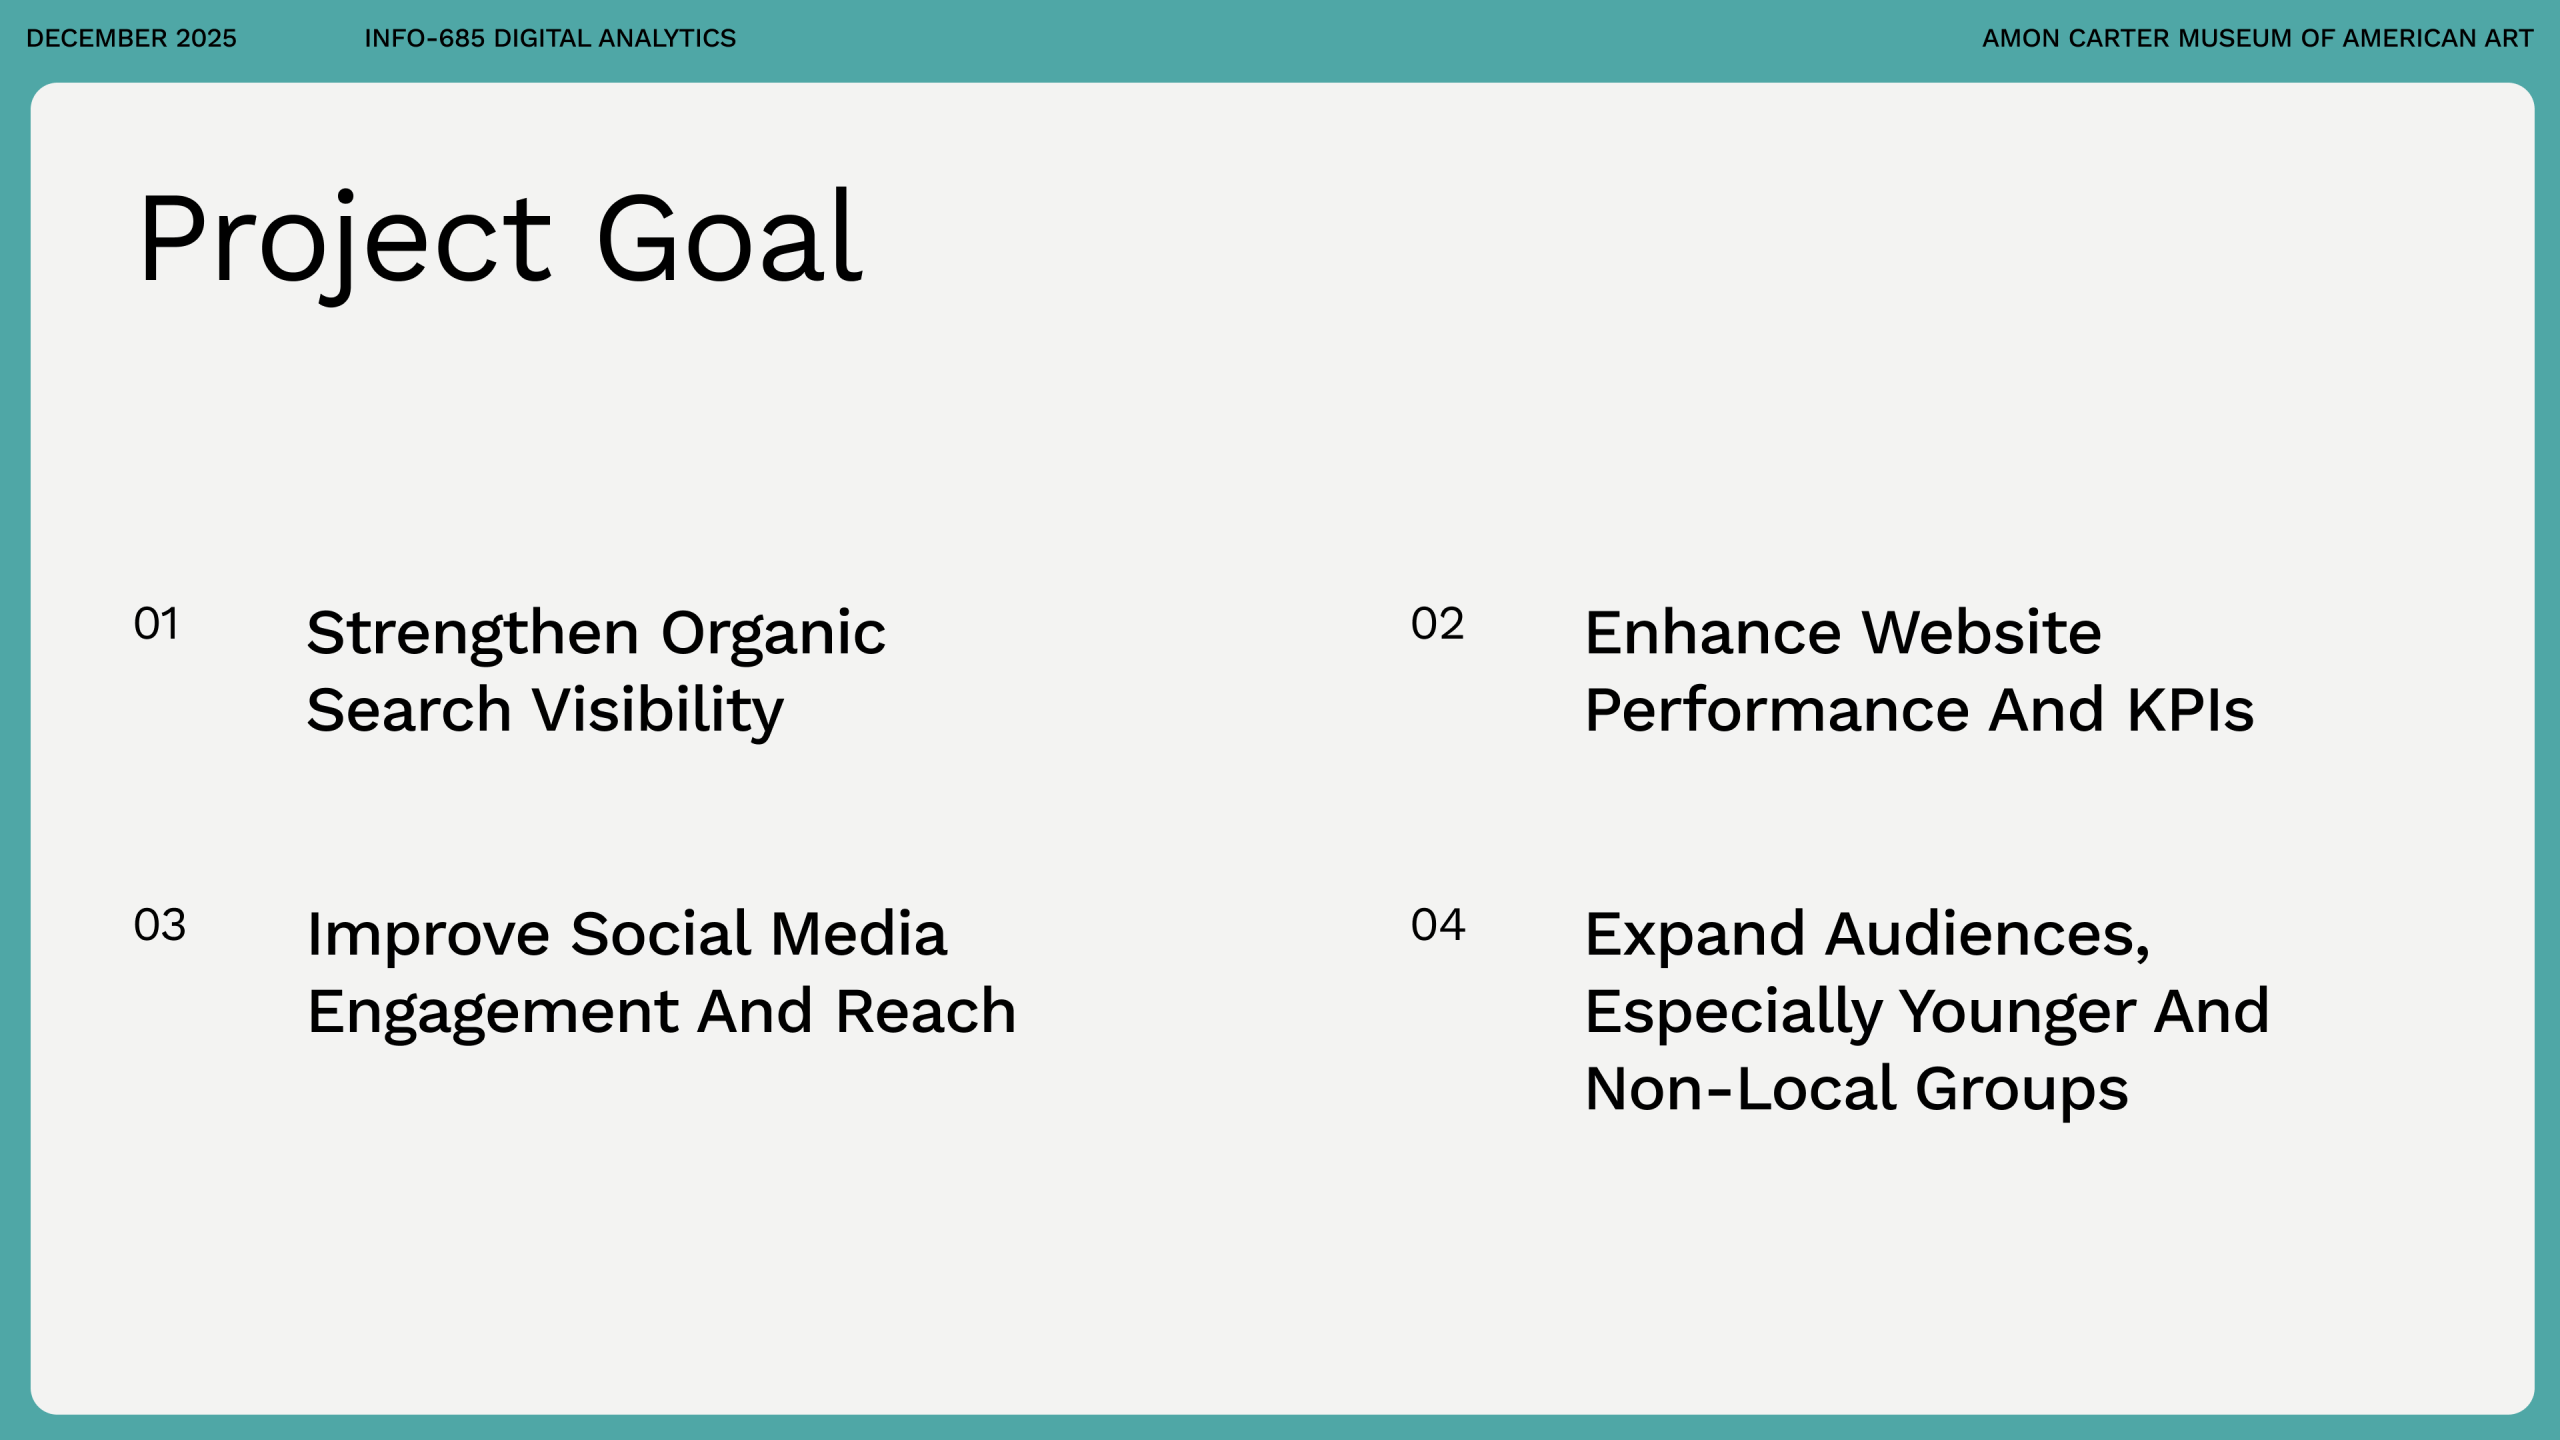Click the number 03 label
2560x1440 pixels.
(159, 925)
